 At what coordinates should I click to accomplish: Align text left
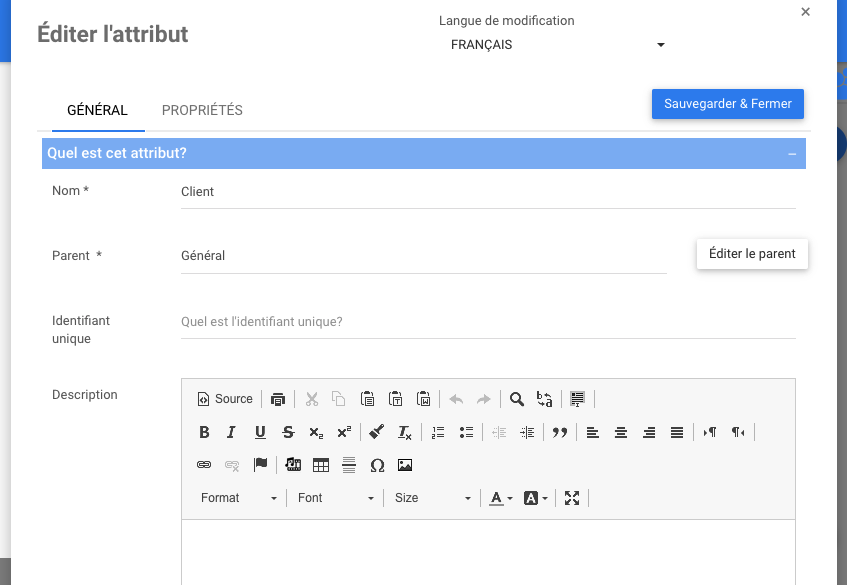pyautogui.click(x=593, y=432)
